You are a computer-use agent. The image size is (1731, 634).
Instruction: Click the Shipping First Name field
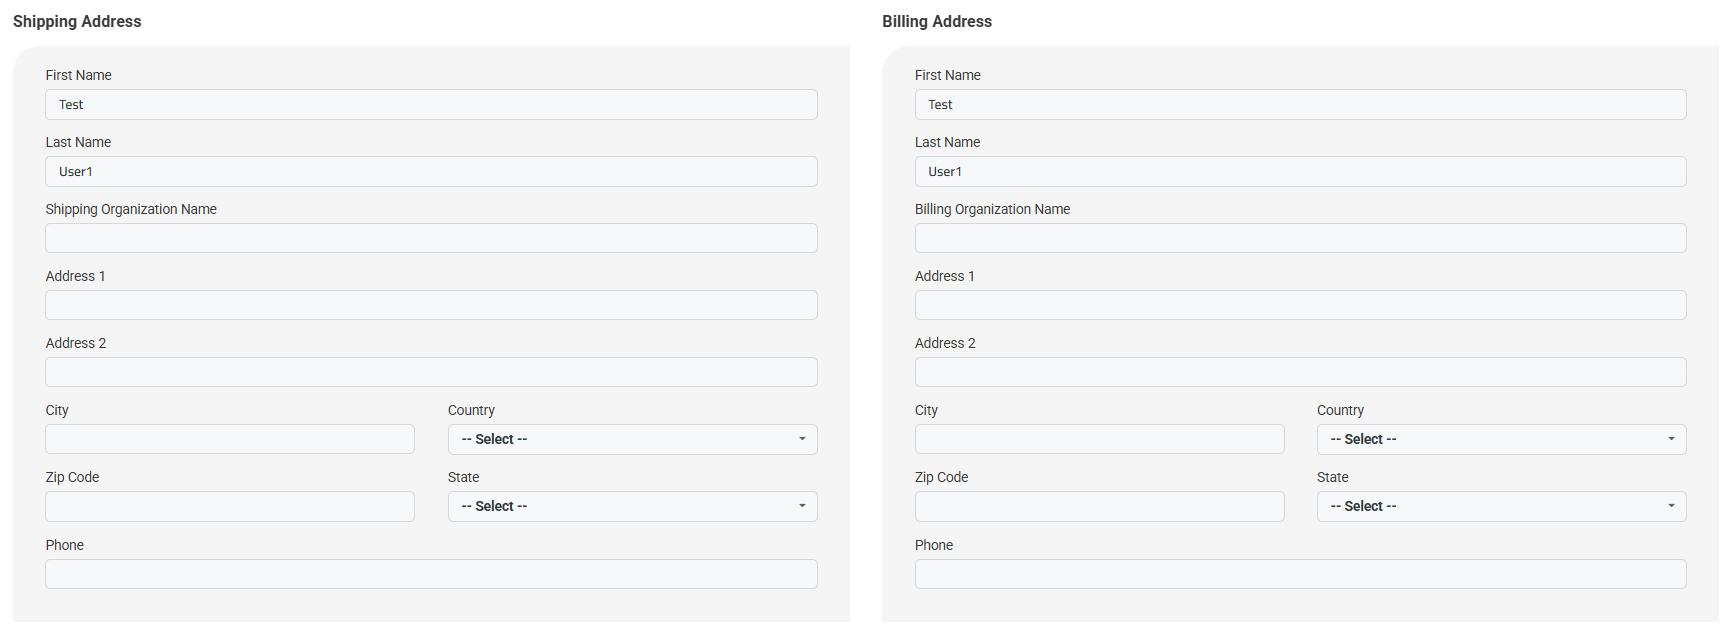tap(431, 105)
